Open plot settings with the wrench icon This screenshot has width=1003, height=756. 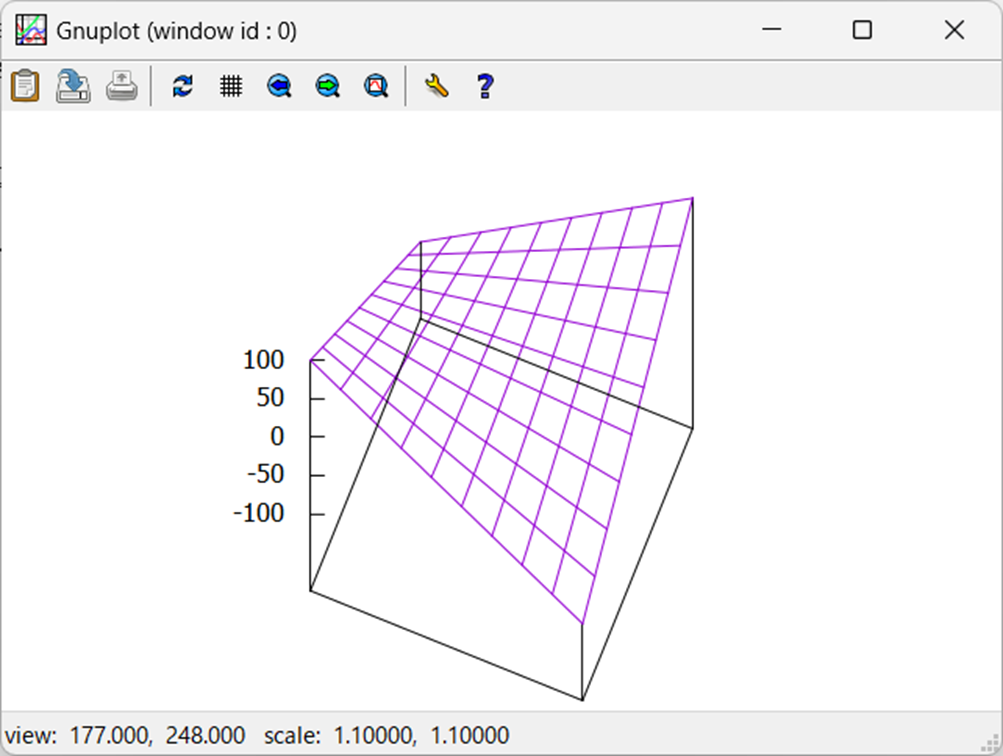(x=436, y=86)
